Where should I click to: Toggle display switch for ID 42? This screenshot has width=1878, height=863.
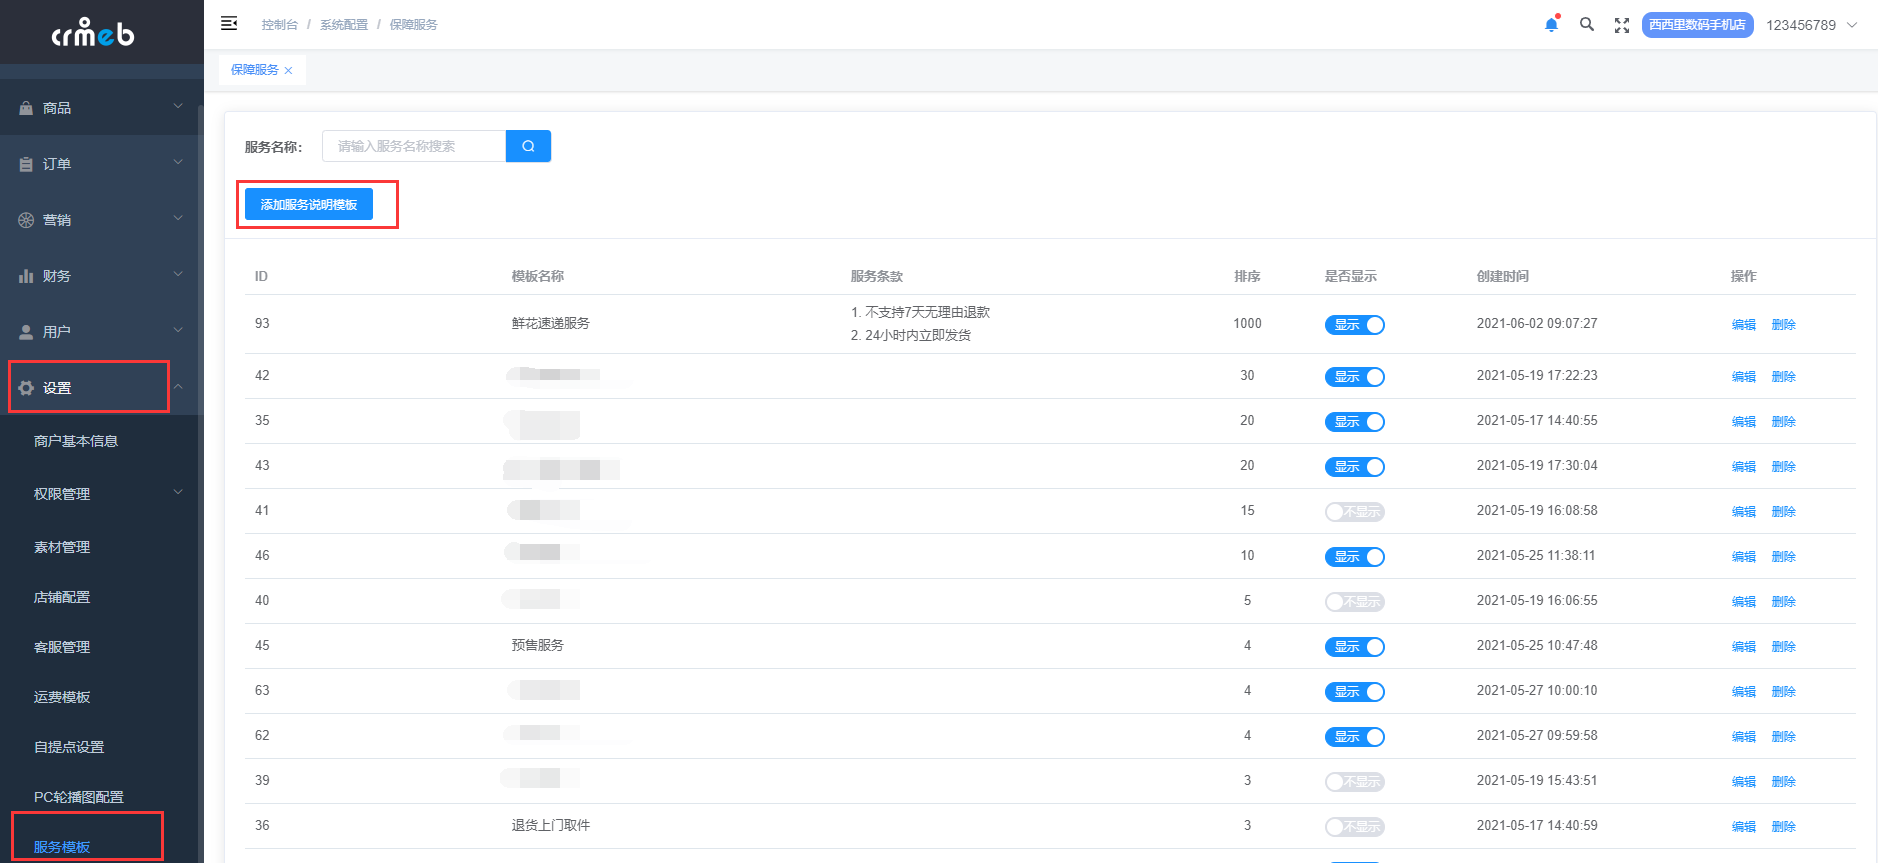[x=1354, y=377]
